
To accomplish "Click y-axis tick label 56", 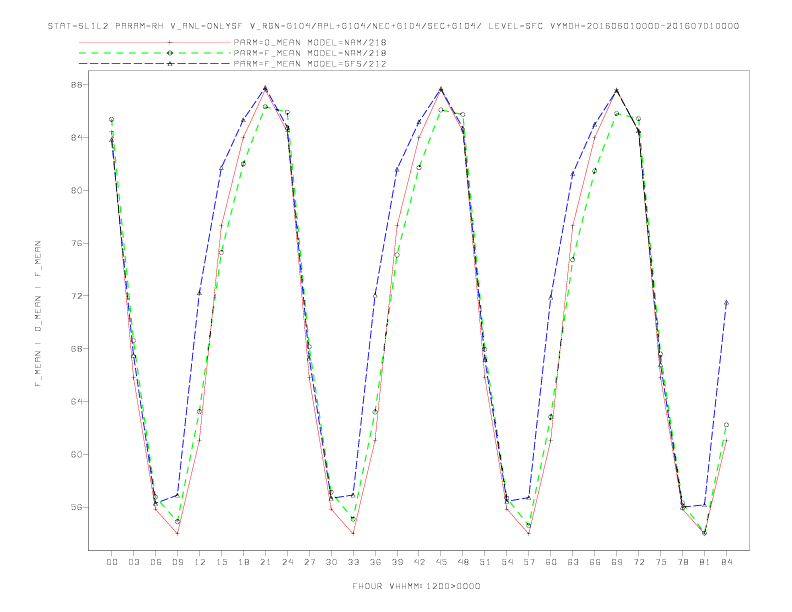I will click(x=76, y=507).
